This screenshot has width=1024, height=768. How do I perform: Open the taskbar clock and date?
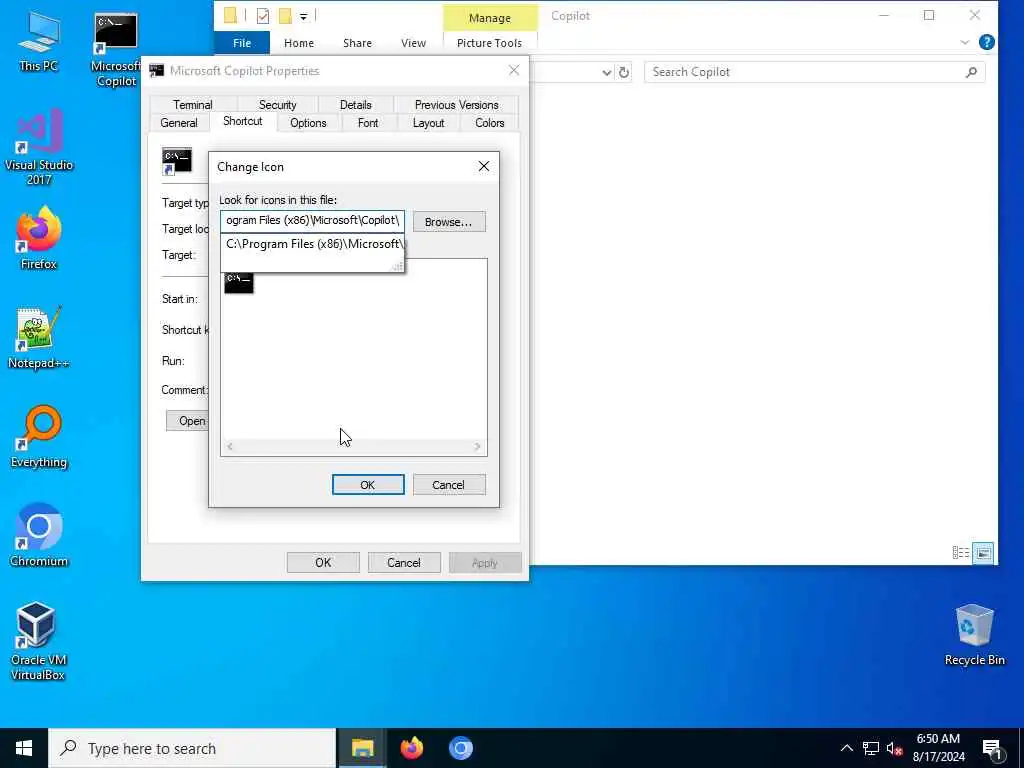pyautogui.click(x=938, y=748)
